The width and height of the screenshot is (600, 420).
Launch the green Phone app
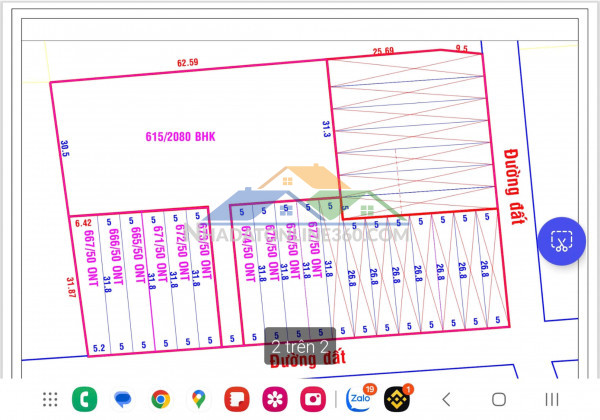[85, 399]
